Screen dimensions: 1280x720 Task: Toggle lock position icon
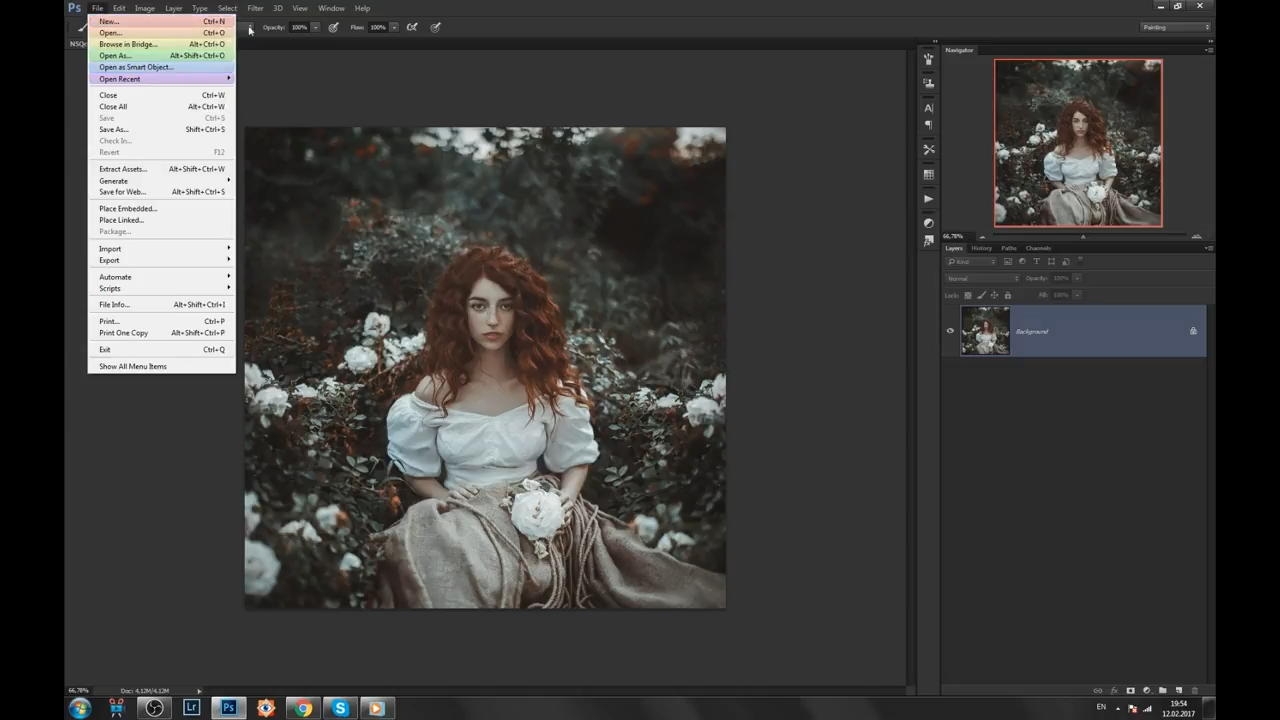coord(994,295)
